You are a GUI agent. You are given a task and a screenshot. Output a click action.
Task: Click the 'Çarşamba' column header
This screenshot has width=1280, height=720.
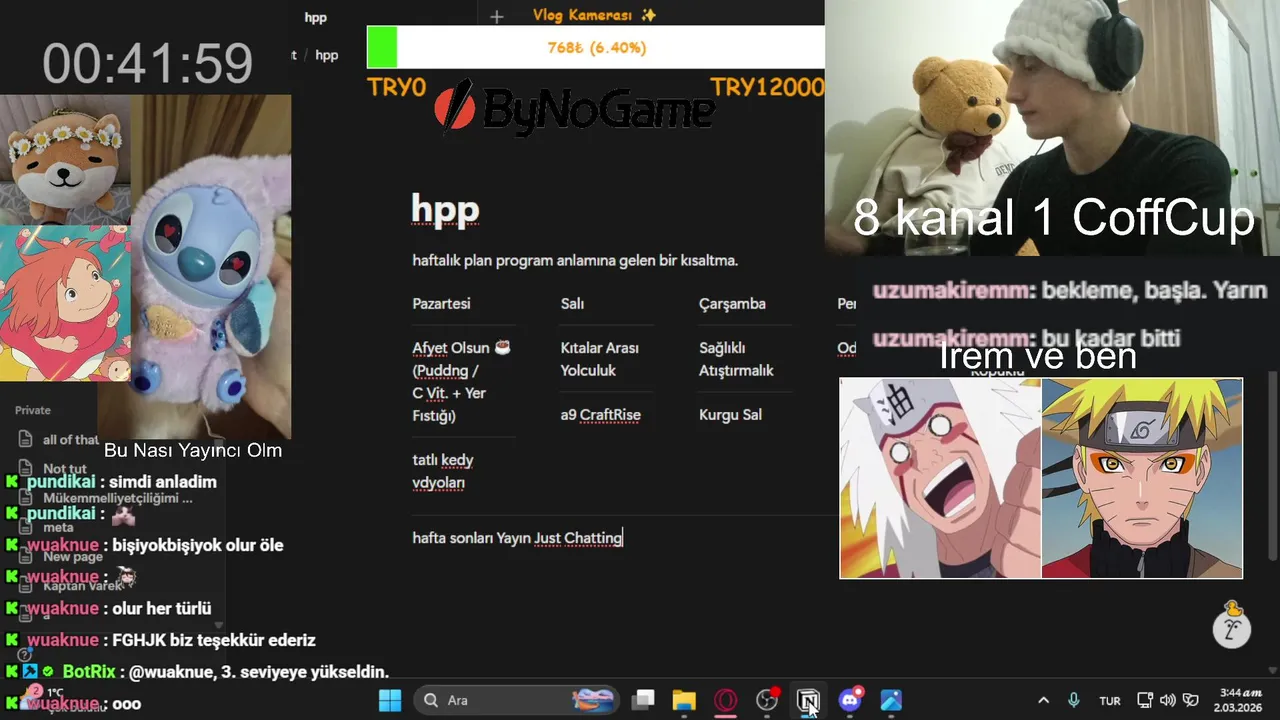click(732, 304)
